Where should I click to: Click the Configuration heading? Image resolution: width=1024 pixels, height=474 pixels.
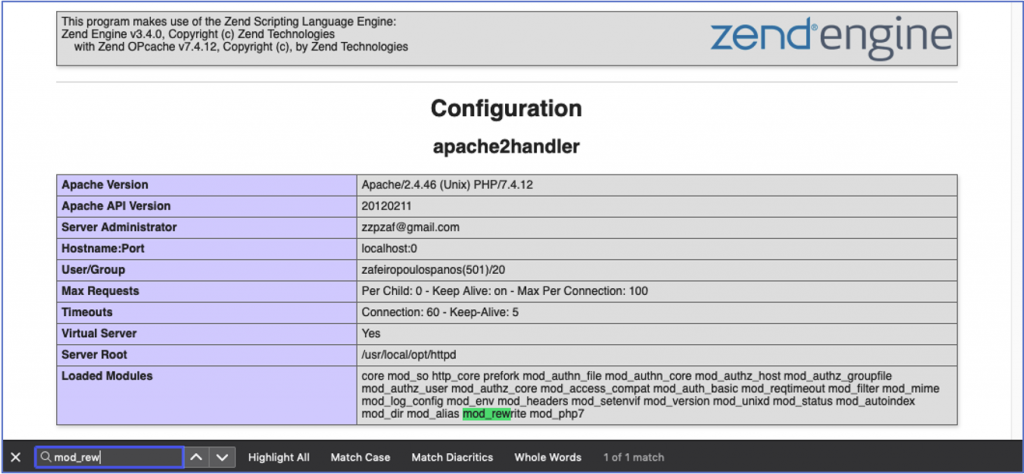(x=506, y=108)
